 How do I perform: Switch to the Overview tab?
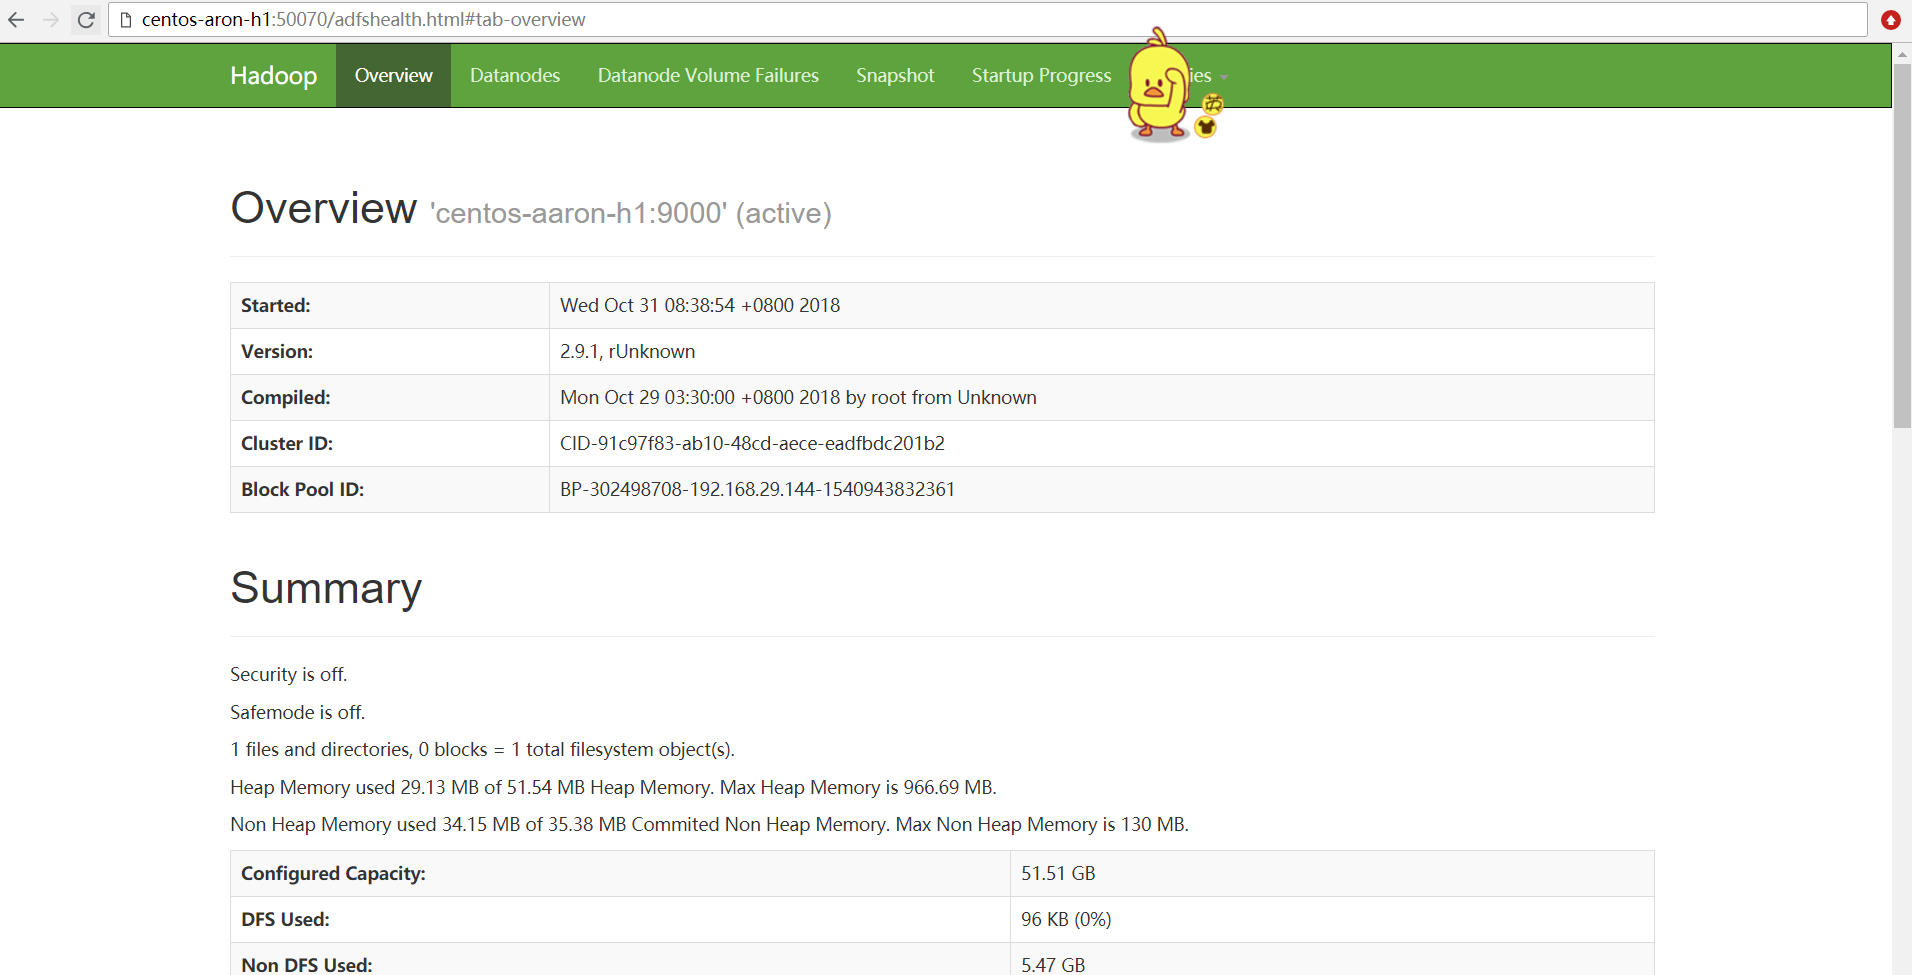coord(393,76)
